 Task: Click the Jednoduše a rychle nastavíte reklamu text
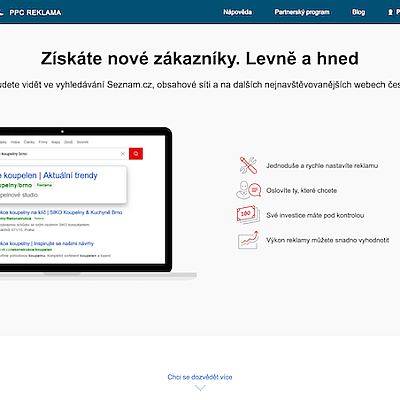322,166
